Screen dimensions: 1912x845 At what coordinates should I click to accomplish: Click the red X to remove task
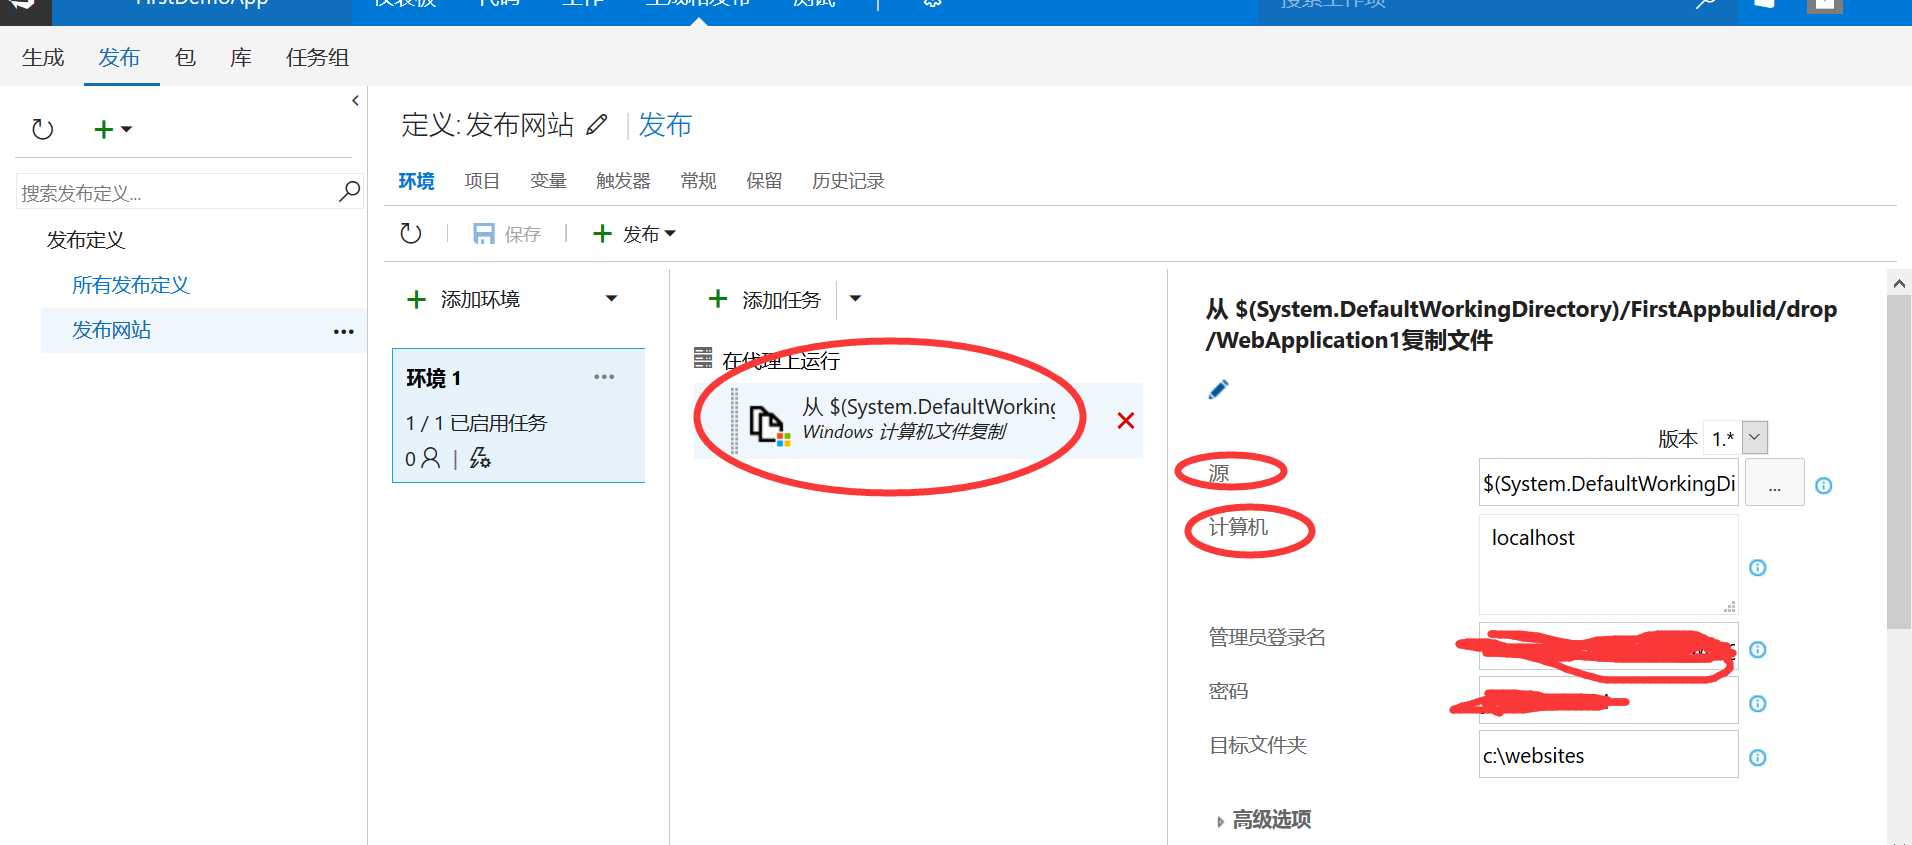[1126, 421]
